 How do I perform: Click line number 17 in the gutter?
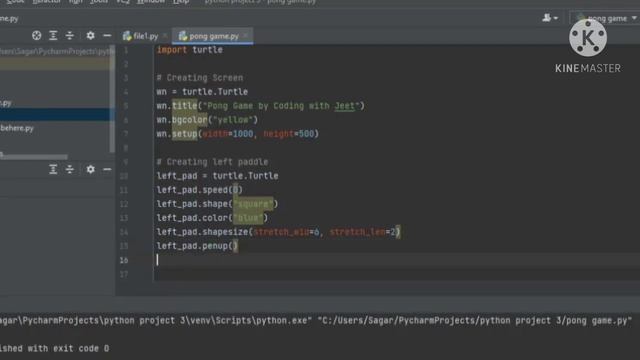pyautogui.click(x=124, y=274)
